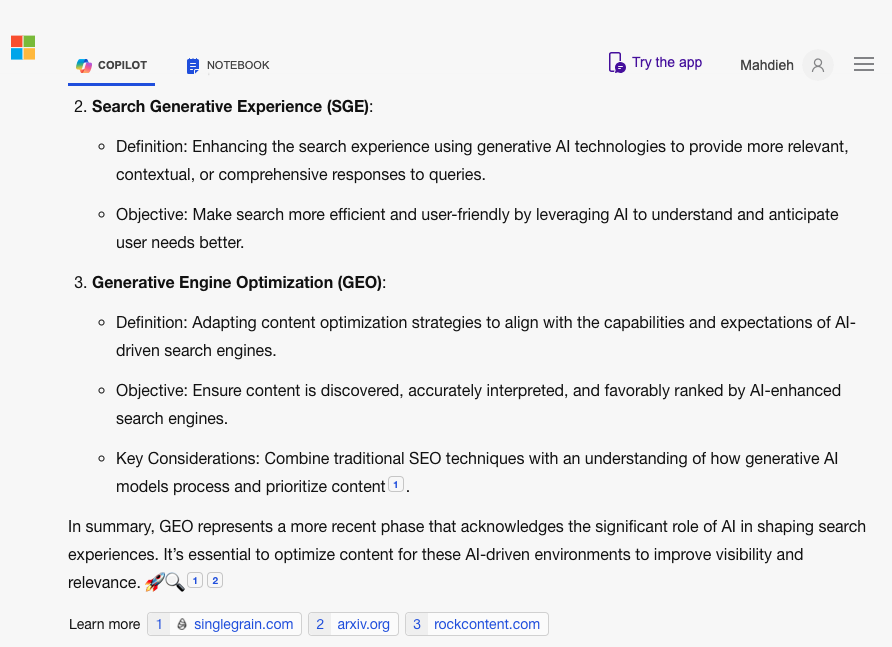Open the rockcontent.com source link
The height and width of the screenshot is (647, 892).
point(487,624)
